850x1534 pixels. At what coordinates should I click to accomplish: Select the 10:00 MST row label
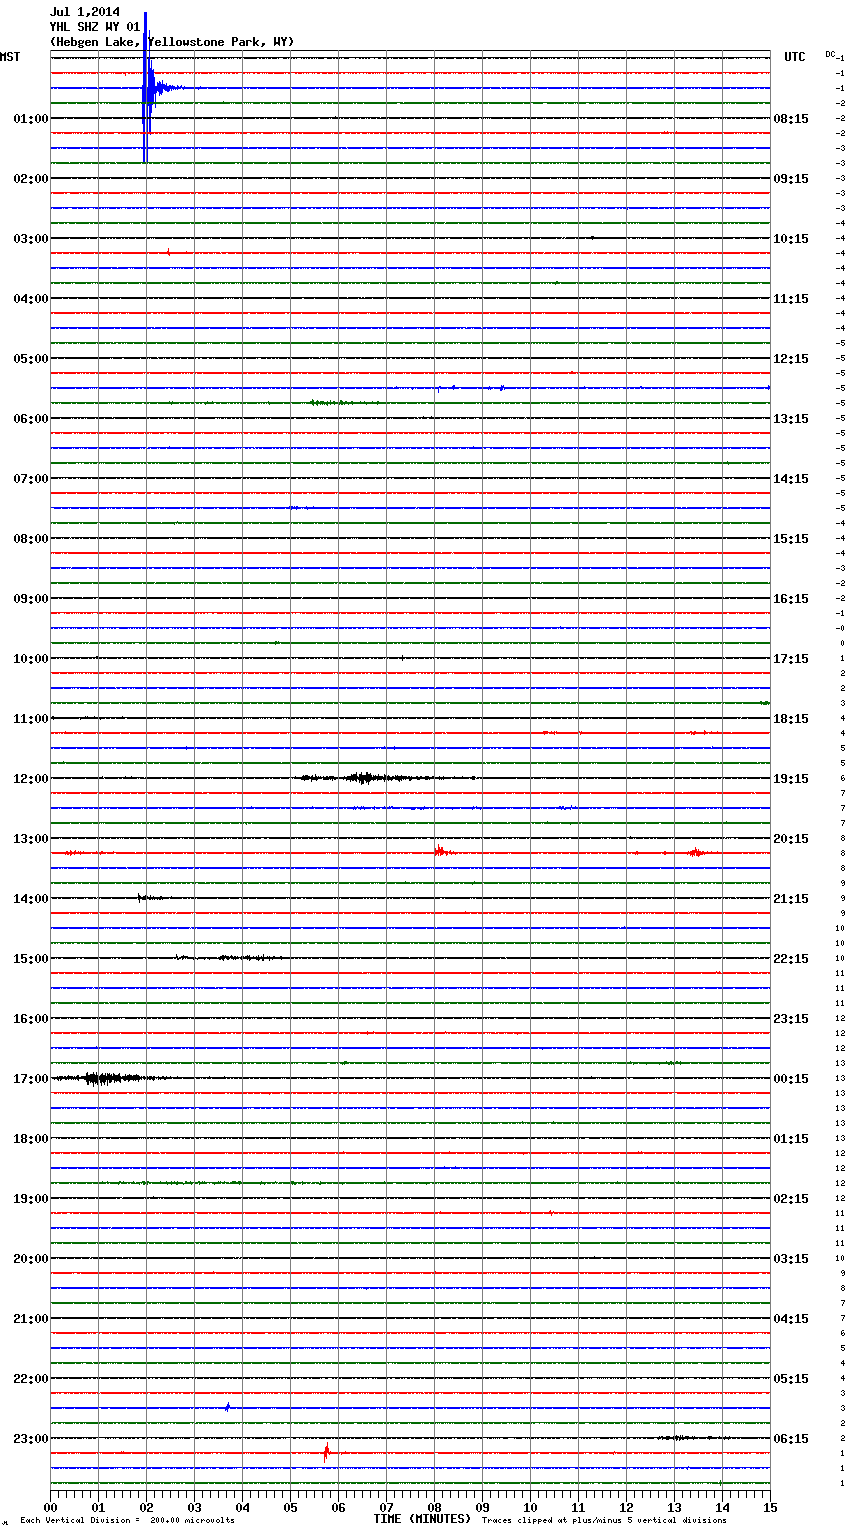30,659
